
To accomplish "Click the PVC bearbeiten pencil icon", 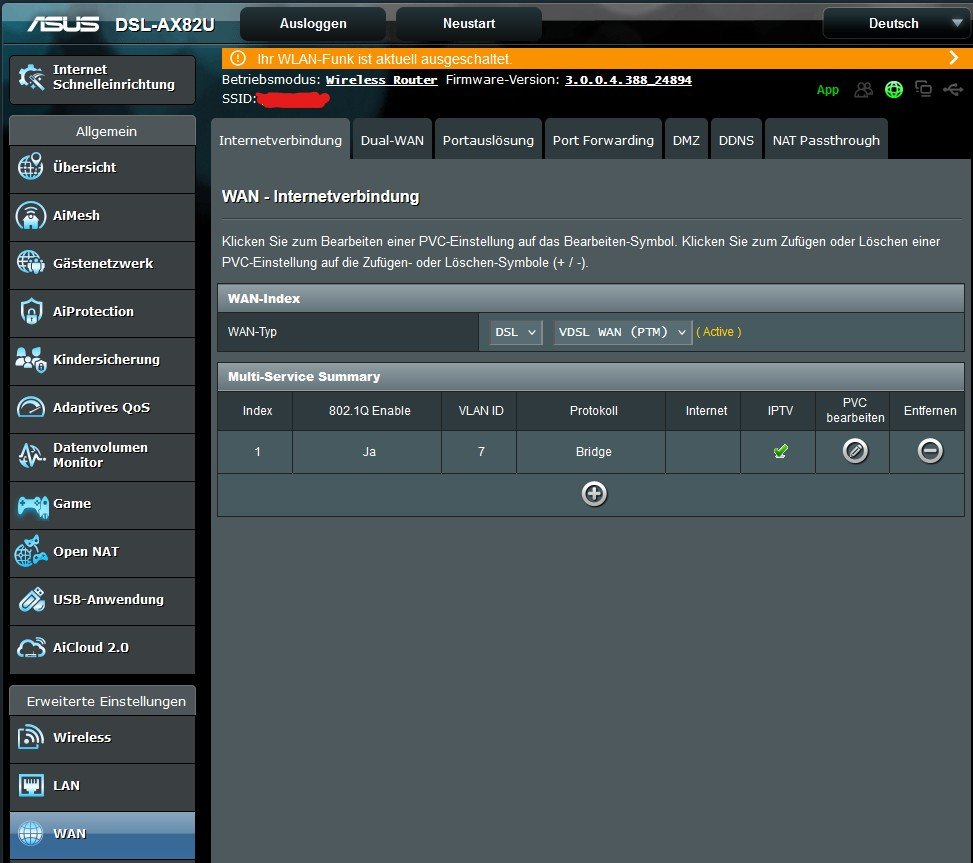I will tap(854, 451).
